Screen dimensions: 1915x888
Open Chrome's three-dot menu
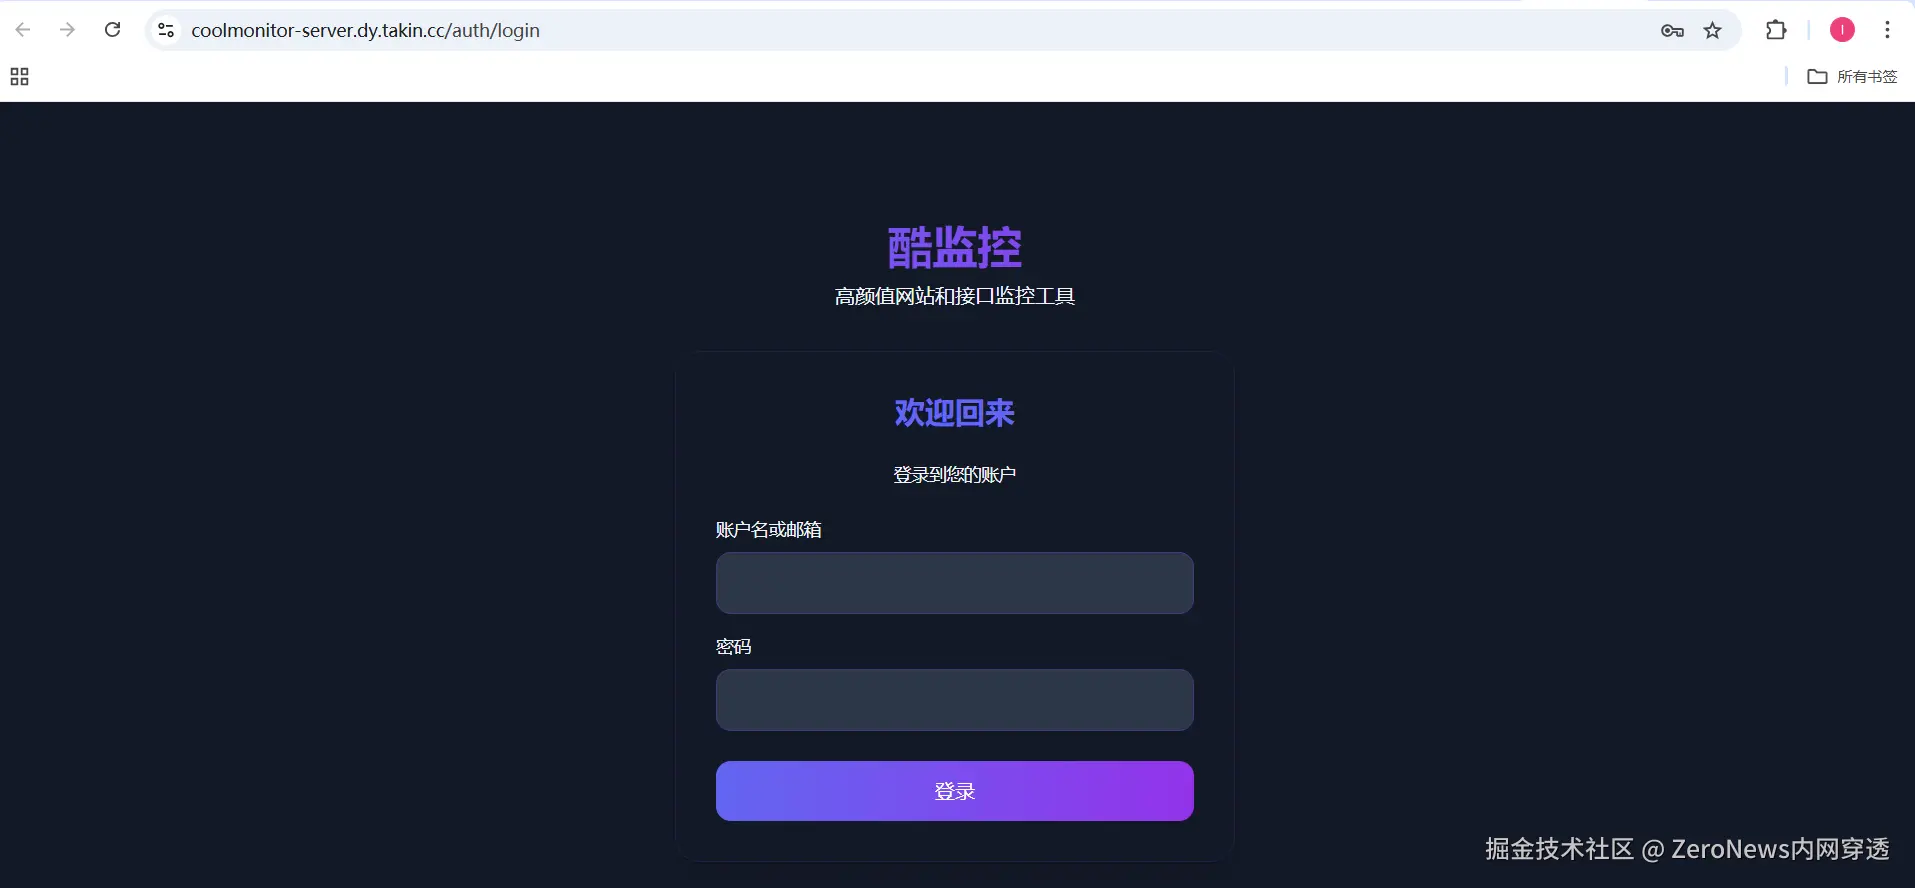point(1887,30)
